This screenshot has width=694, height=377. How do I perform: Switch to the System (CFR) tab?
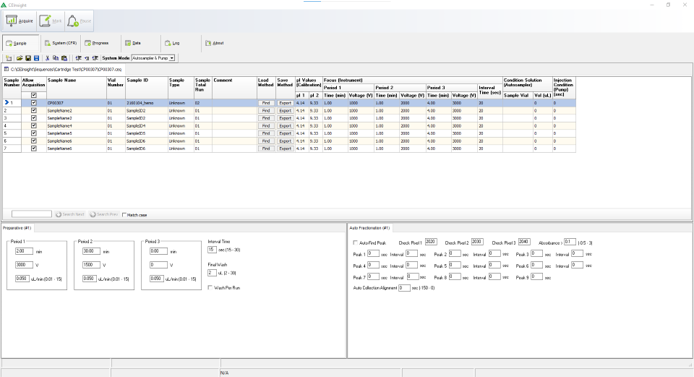click(x=61, y=43)
